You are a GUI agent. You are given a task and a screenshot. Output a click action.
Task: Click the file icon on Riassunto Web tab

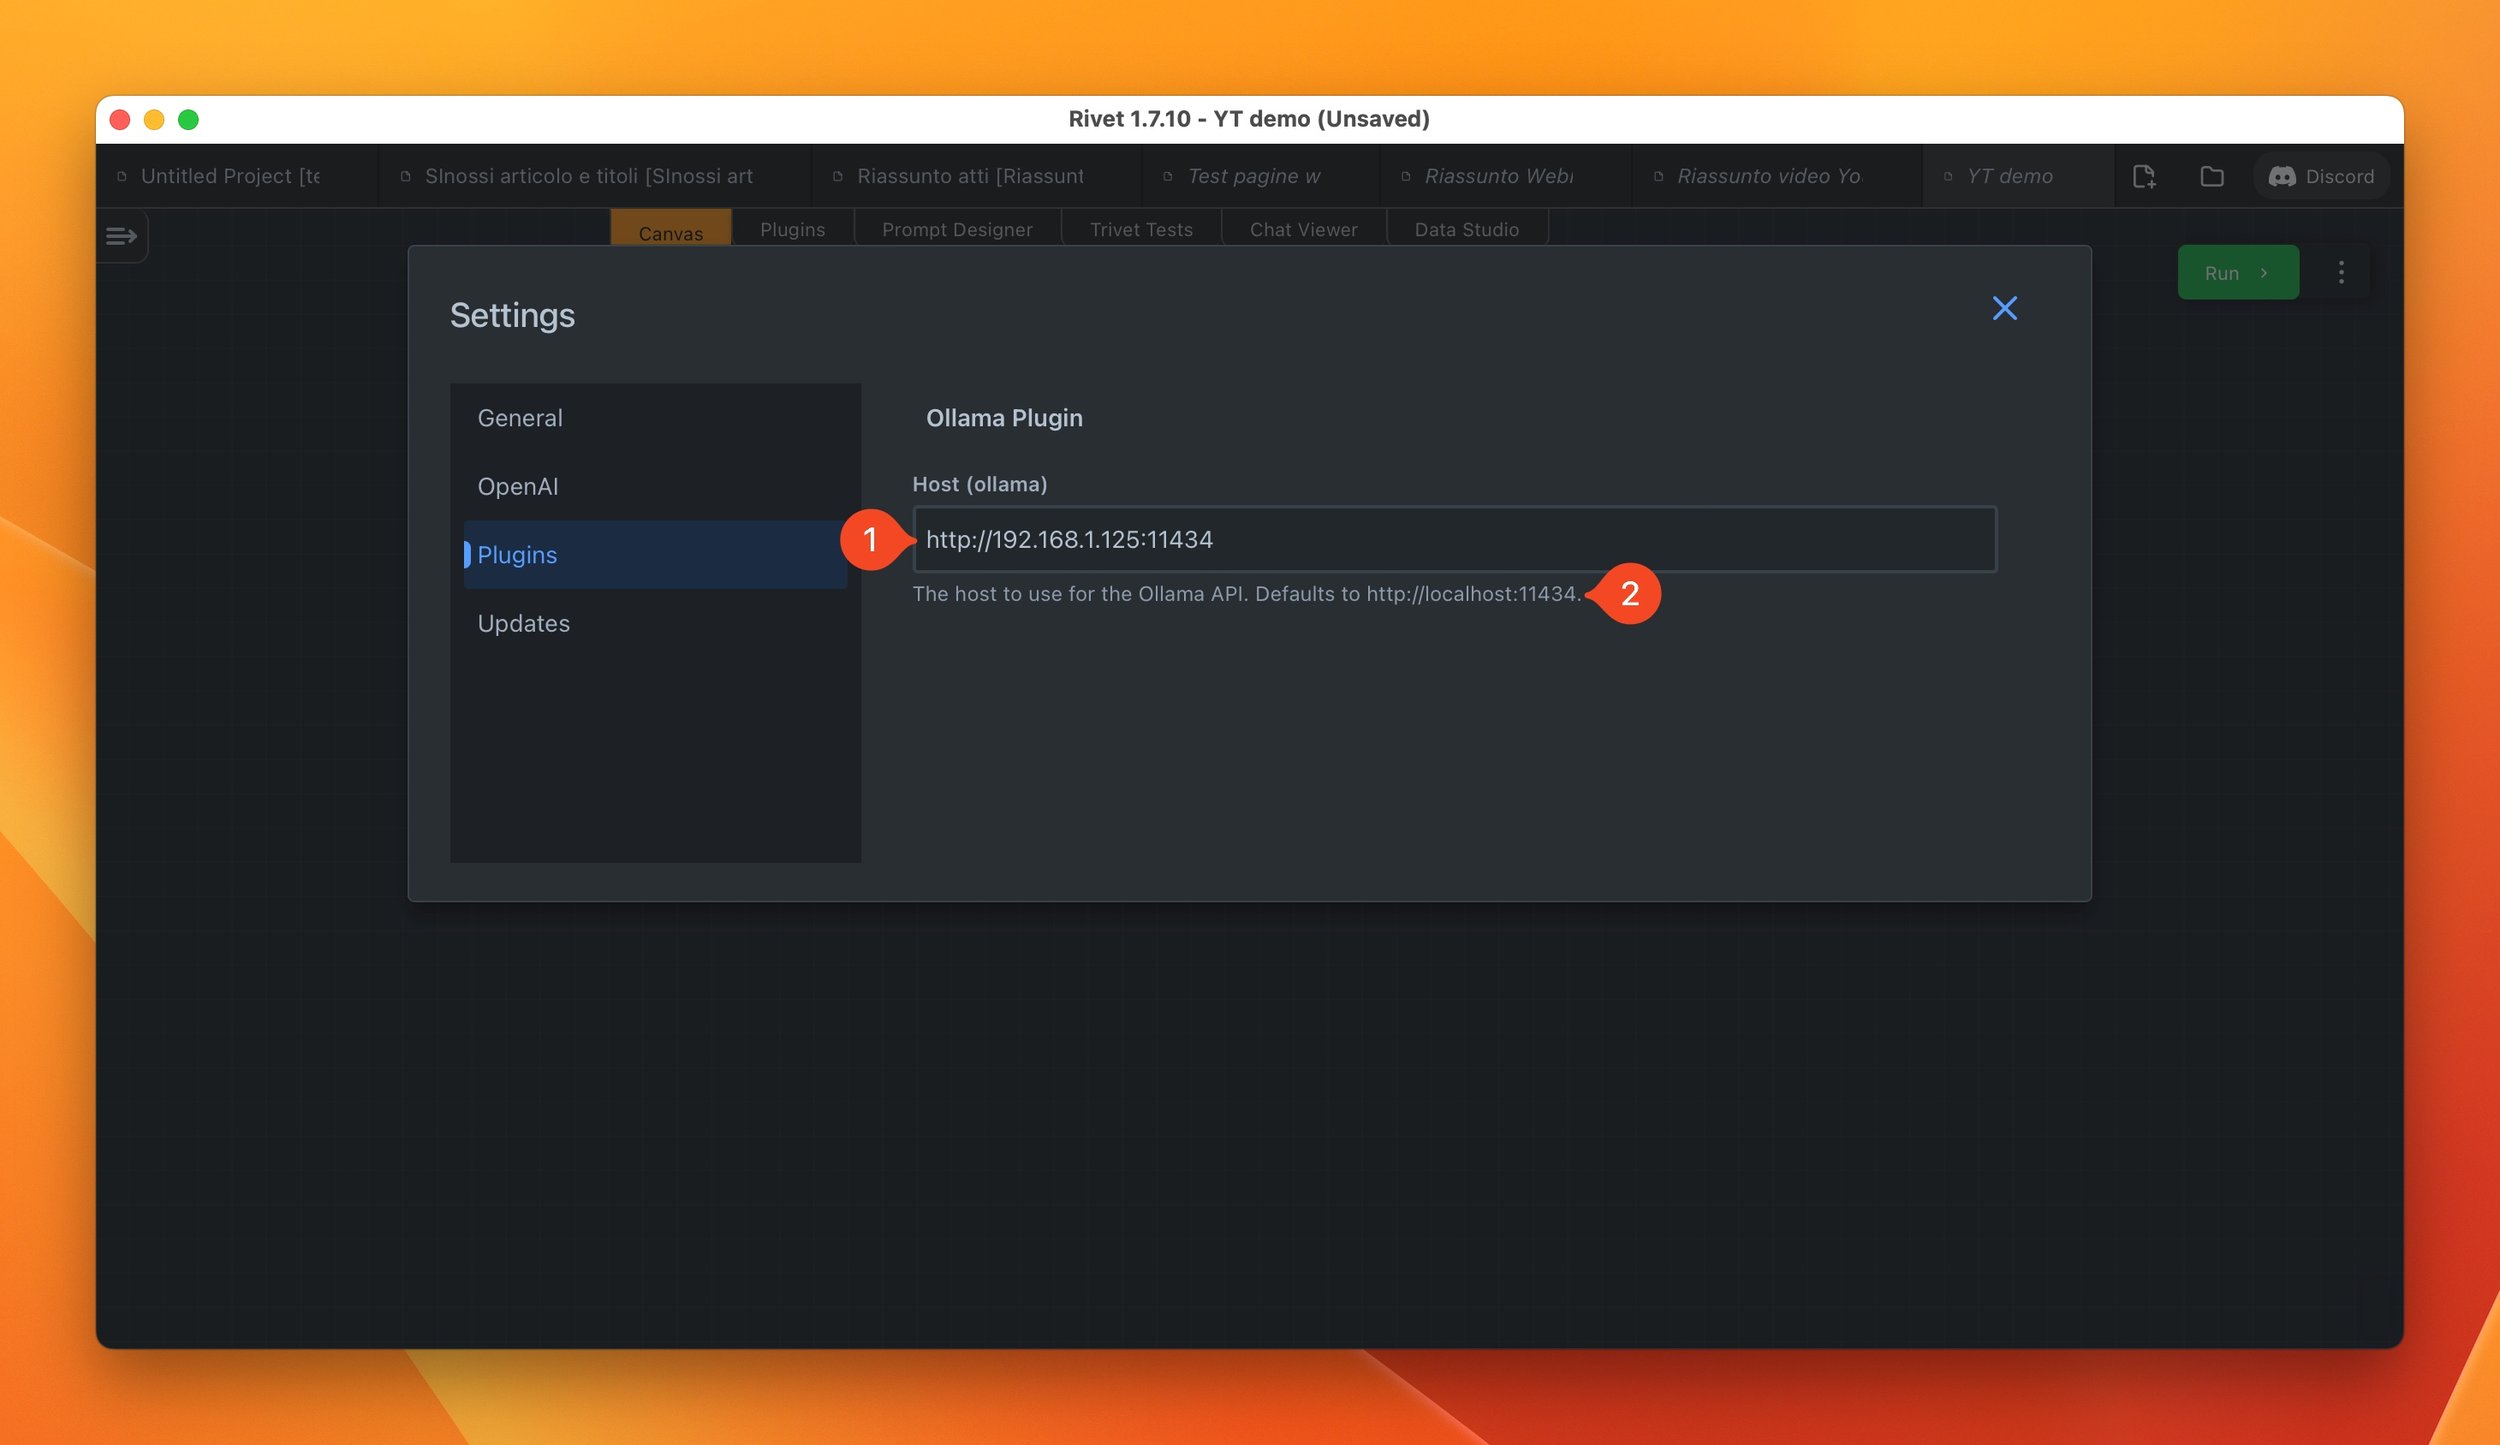tap(1405, 177)
